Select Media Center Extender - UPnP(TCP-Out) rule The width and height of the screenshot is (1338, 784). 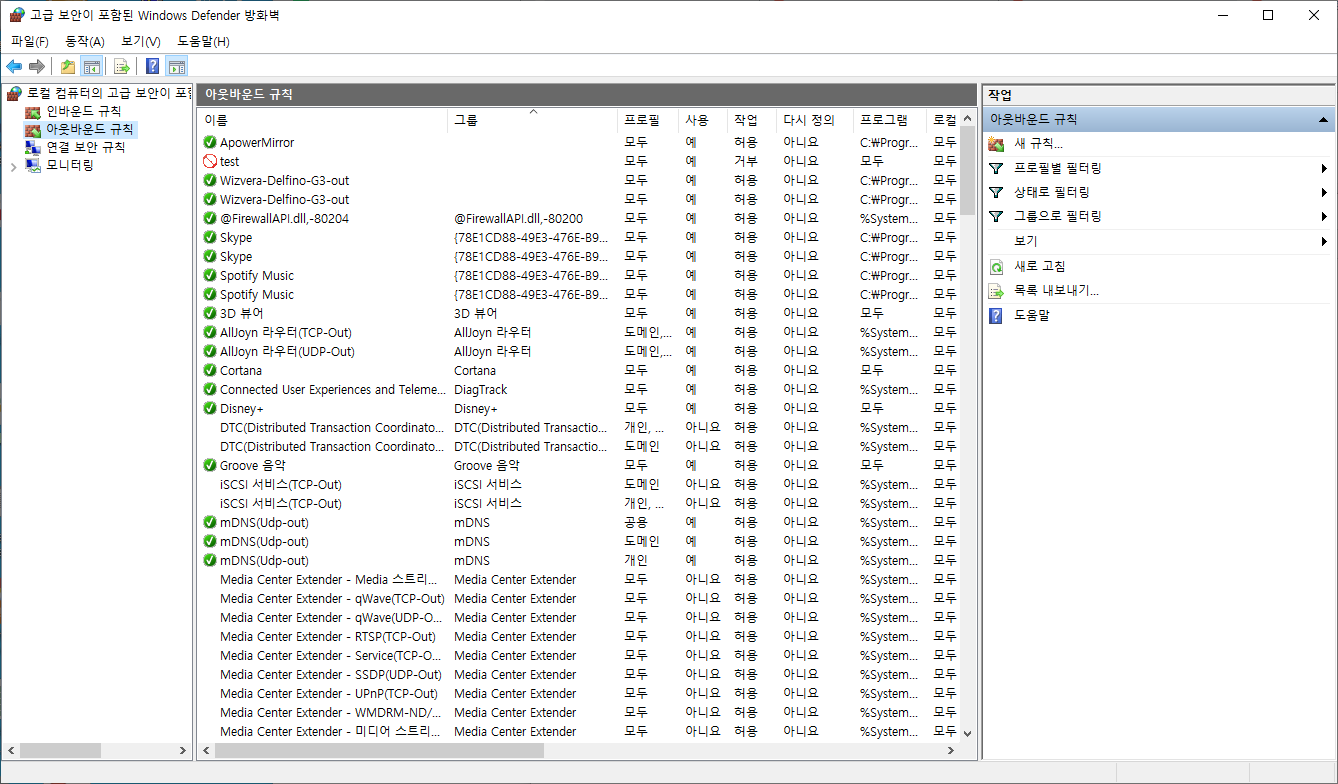point(329,693)
